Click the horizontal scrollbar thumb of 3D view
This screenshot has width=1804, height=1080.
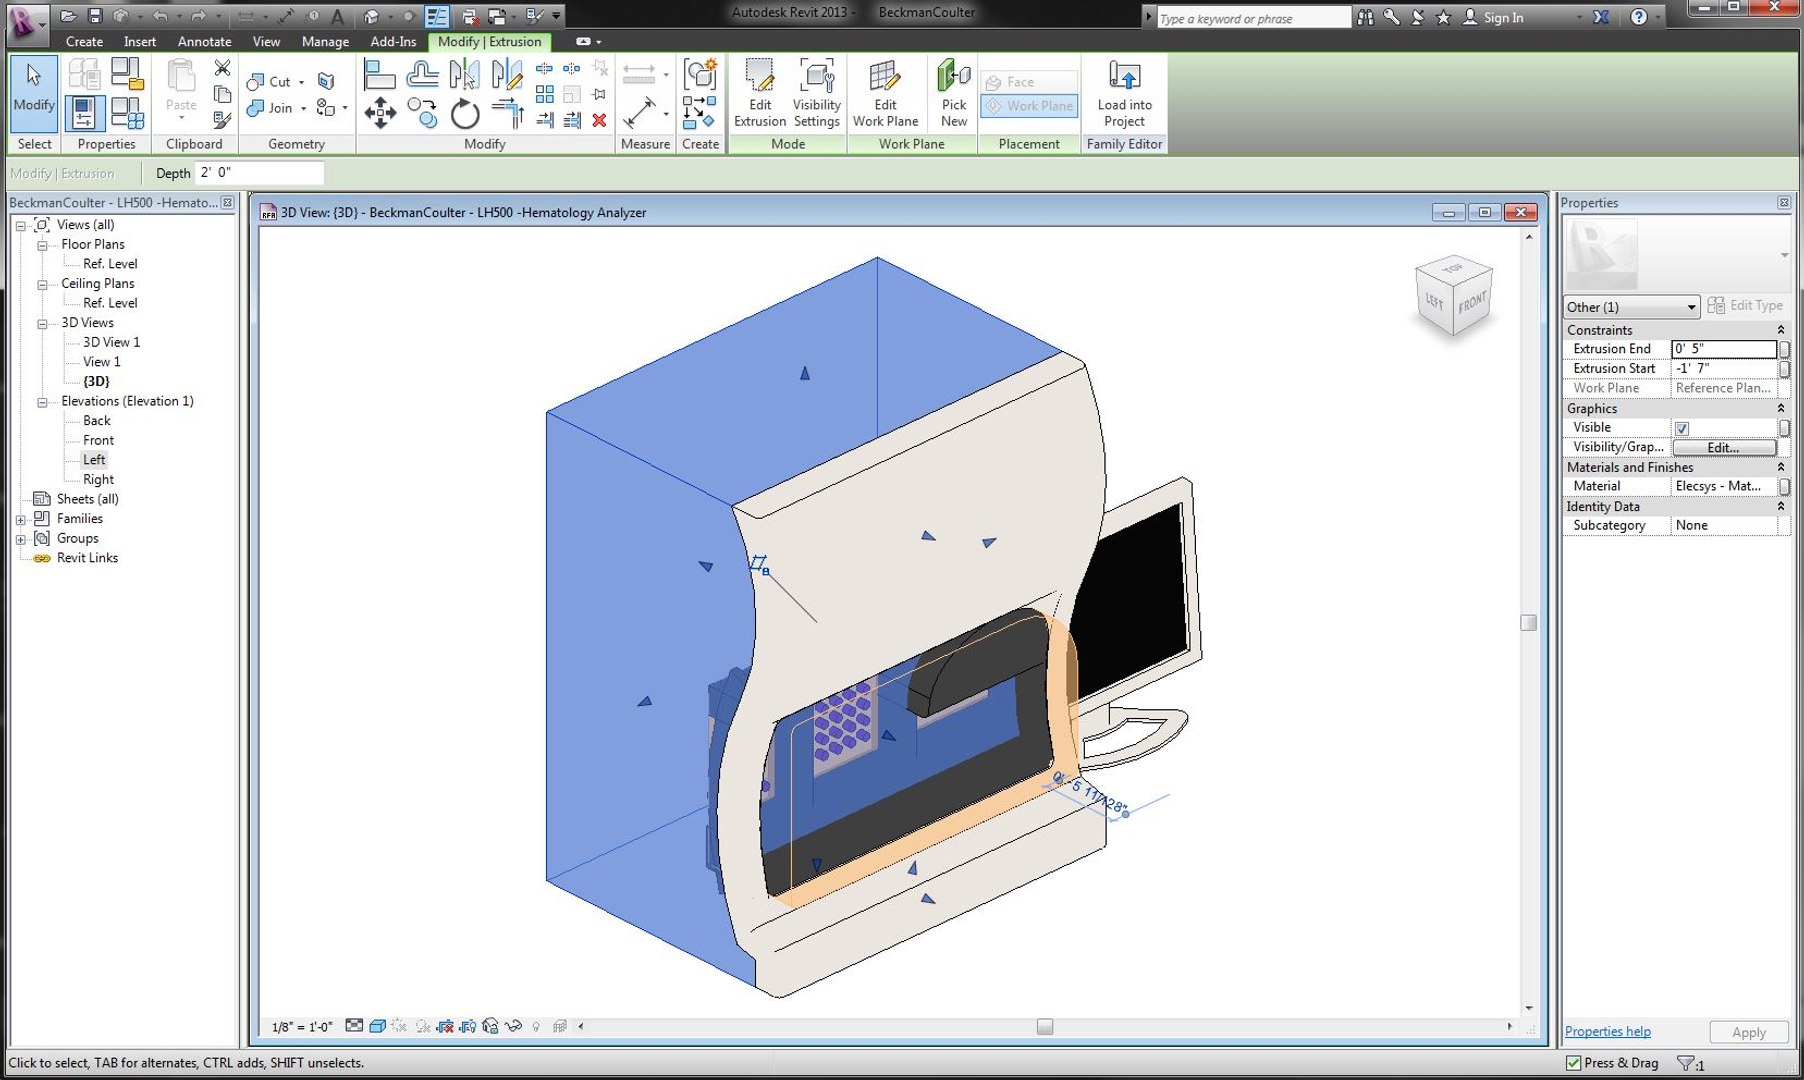pyautogui.click(x=1045, y=1027)
